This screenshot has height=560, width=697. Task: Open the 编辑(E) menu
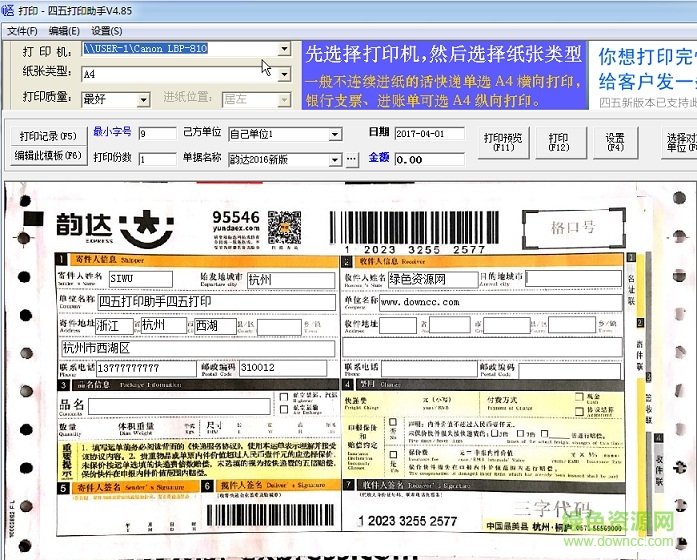(x=65, y=31)
